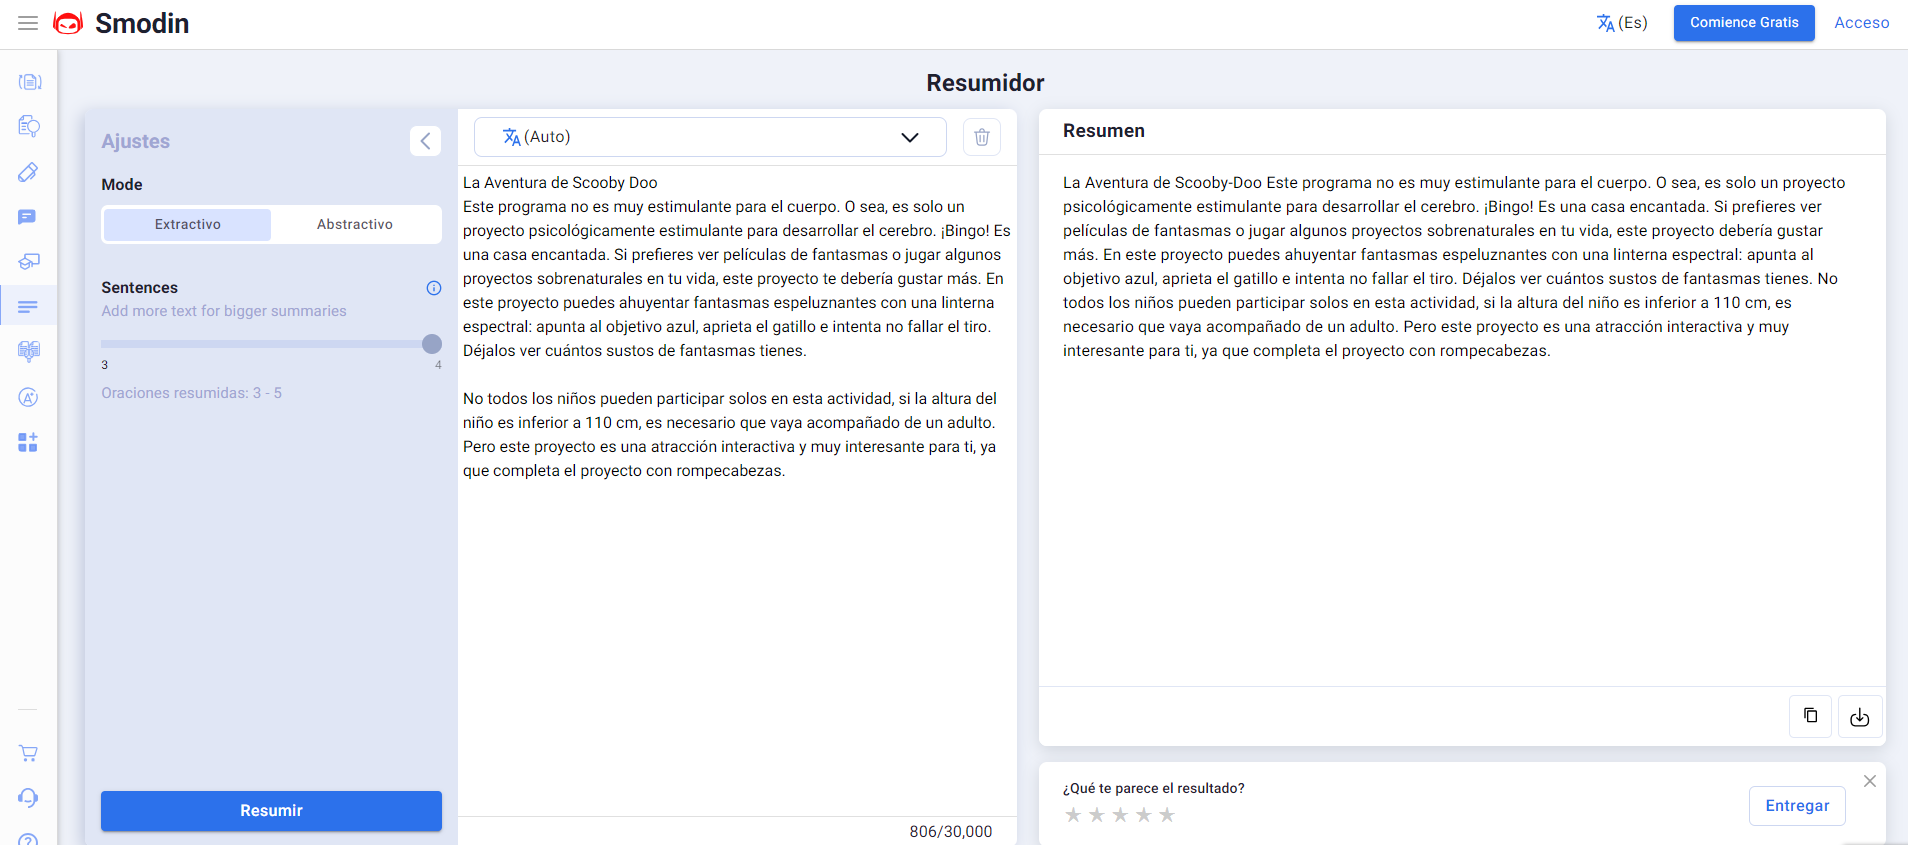
Task: Submit feedback with Entregar
Action: (1797, 806)
